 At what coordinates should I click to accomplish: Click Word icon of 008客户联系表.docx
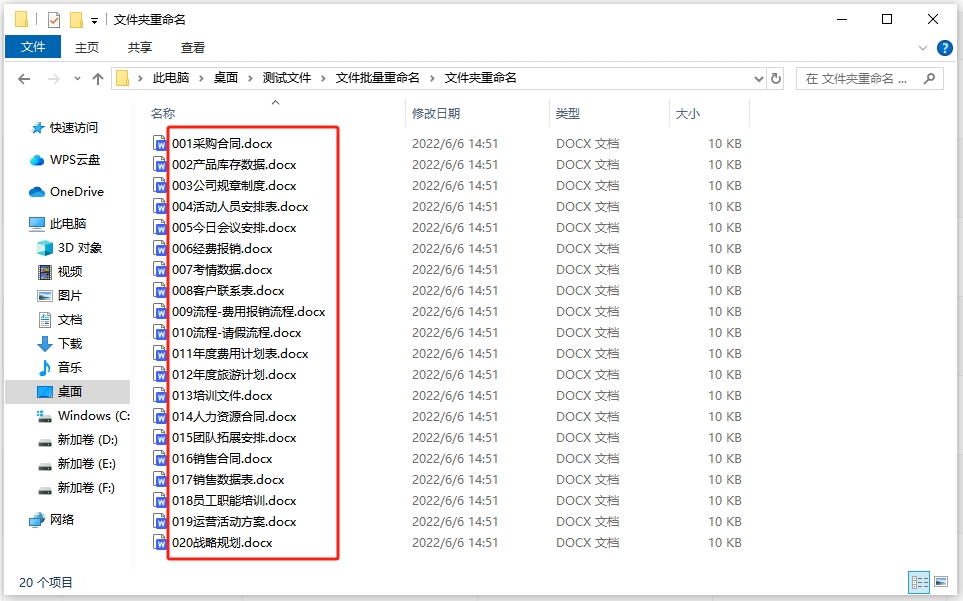coord(160,290)
